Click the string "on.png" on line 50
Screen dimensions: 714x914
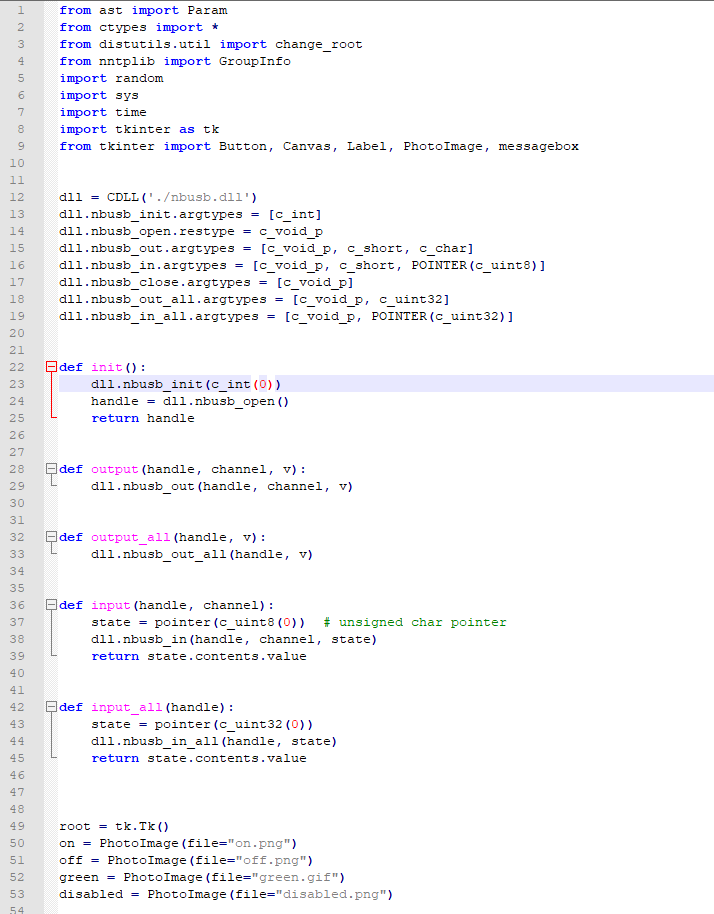click(259, 843)
